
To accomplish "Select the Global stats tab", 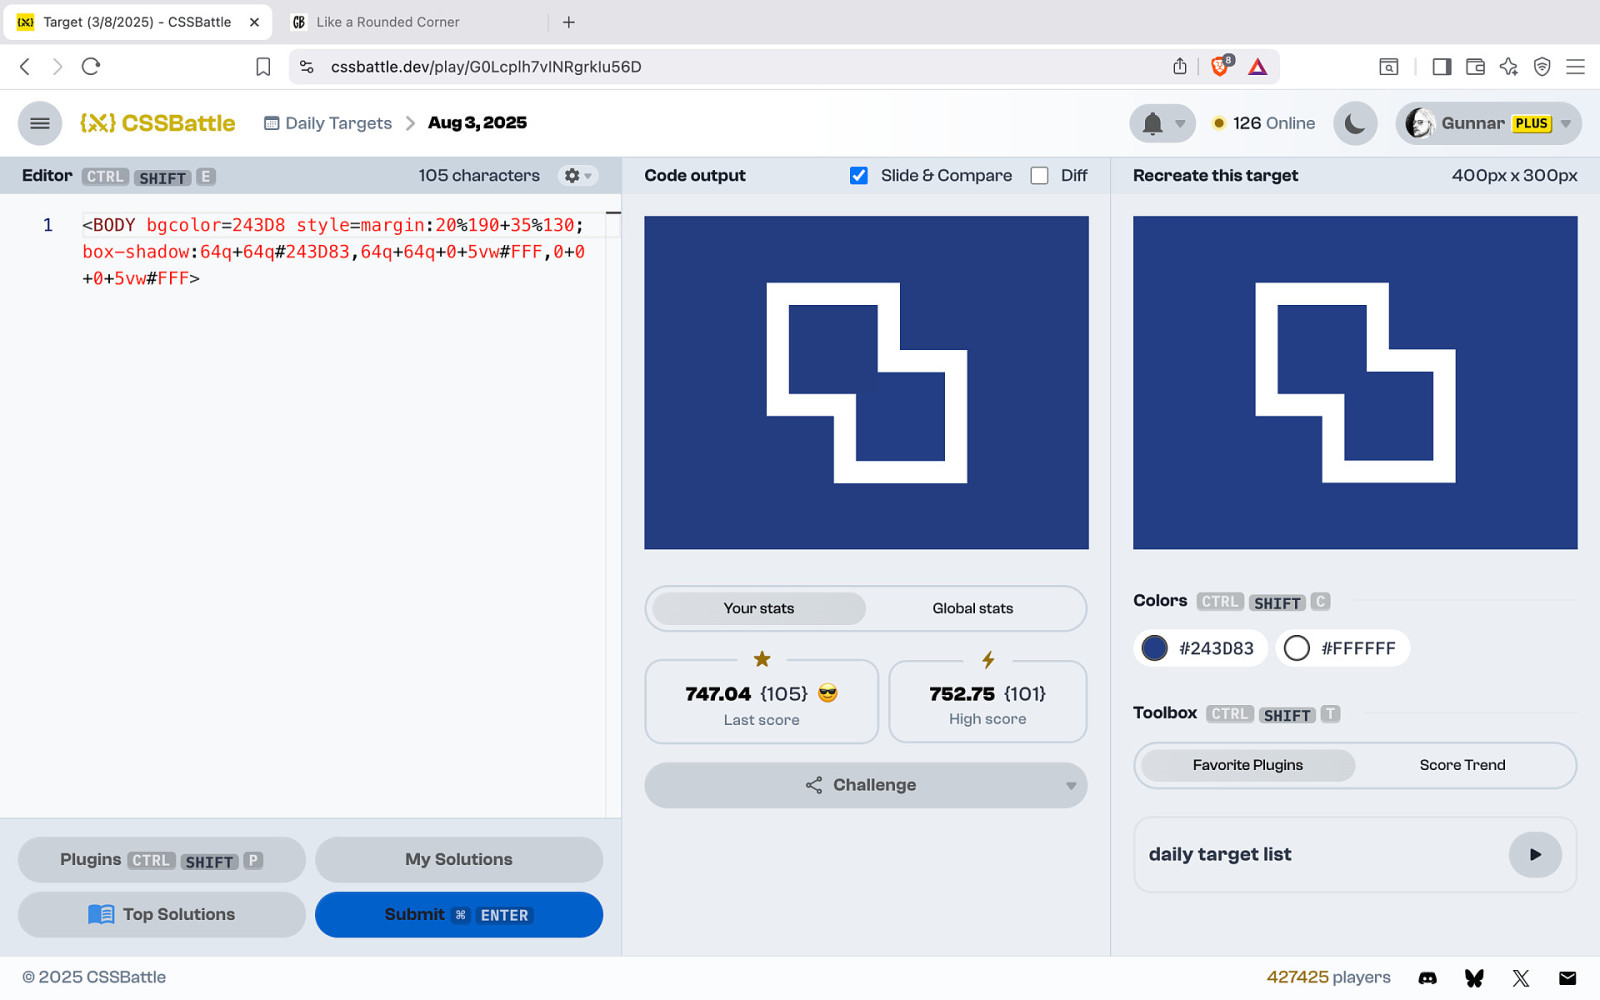I will (x=973, y=608).
